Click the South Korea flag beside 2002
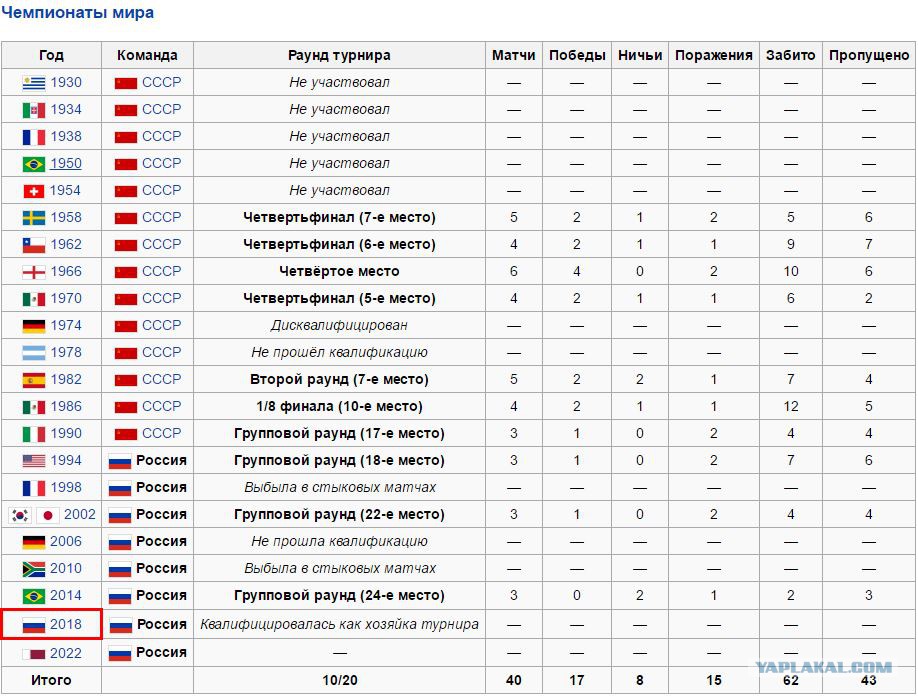The width and height of the screenshot is (918, 697). (x=20, y=515)
